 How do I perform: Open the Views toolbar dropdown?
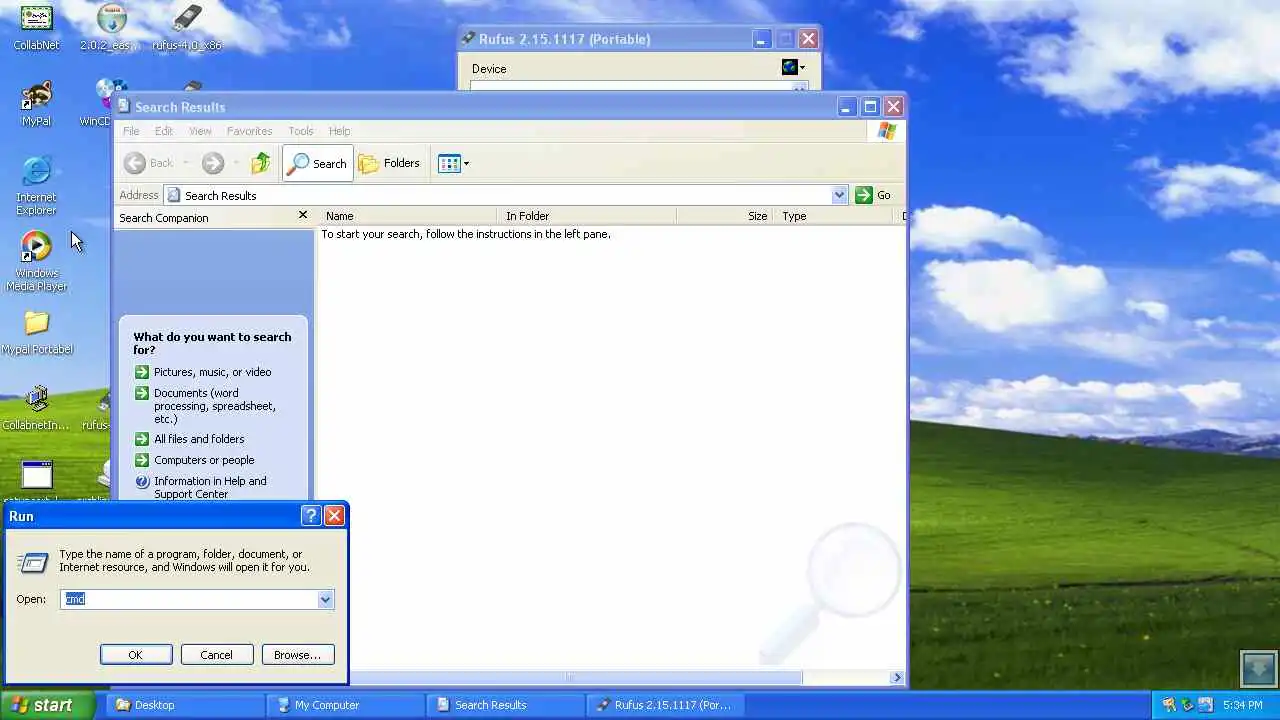point(454,163)
